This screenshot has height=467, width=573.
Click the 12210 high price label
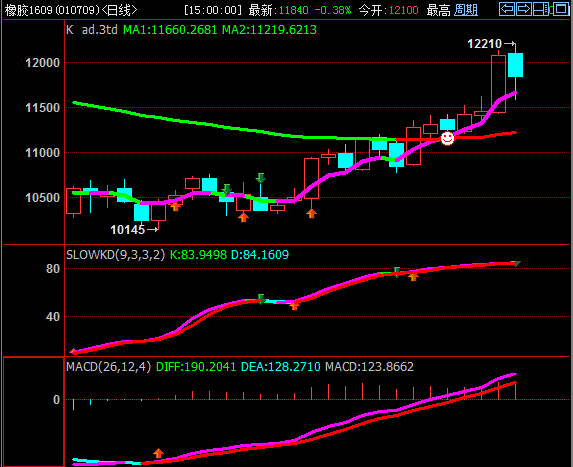[x=485, y=44]
